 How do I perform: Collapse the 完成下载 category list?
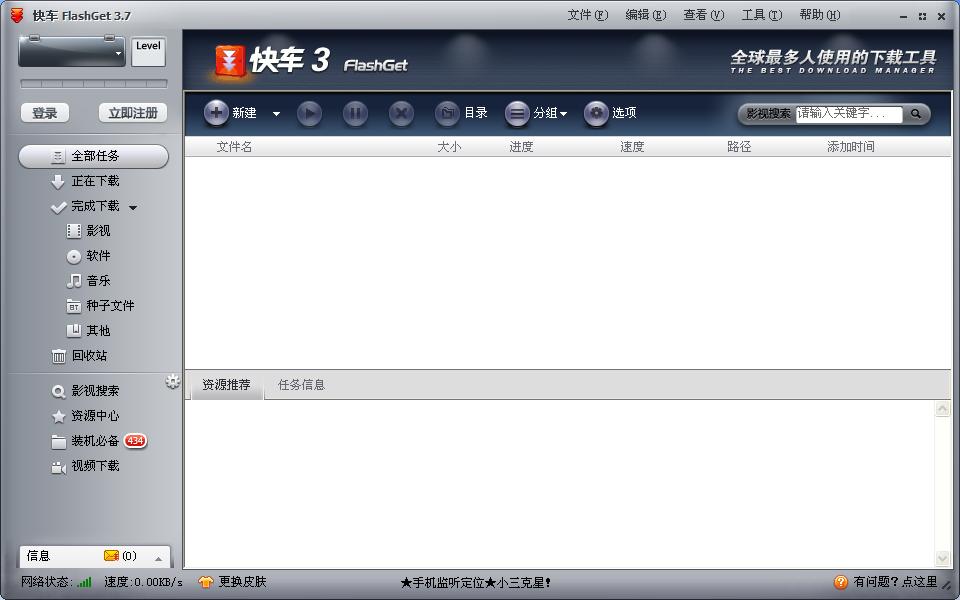131,207
